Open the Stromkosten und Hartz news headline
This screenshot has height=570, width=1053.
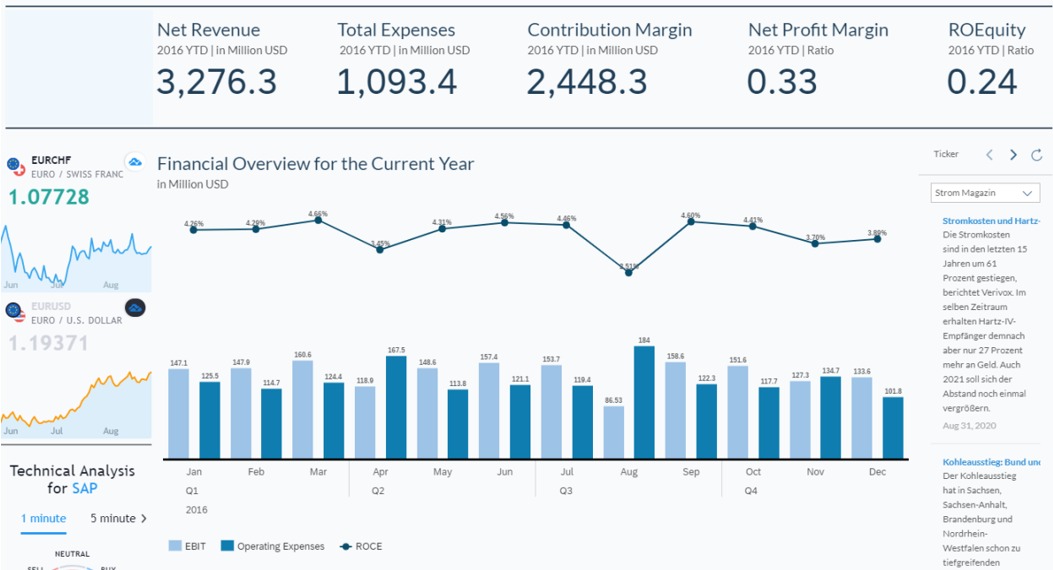pos(991,221)
